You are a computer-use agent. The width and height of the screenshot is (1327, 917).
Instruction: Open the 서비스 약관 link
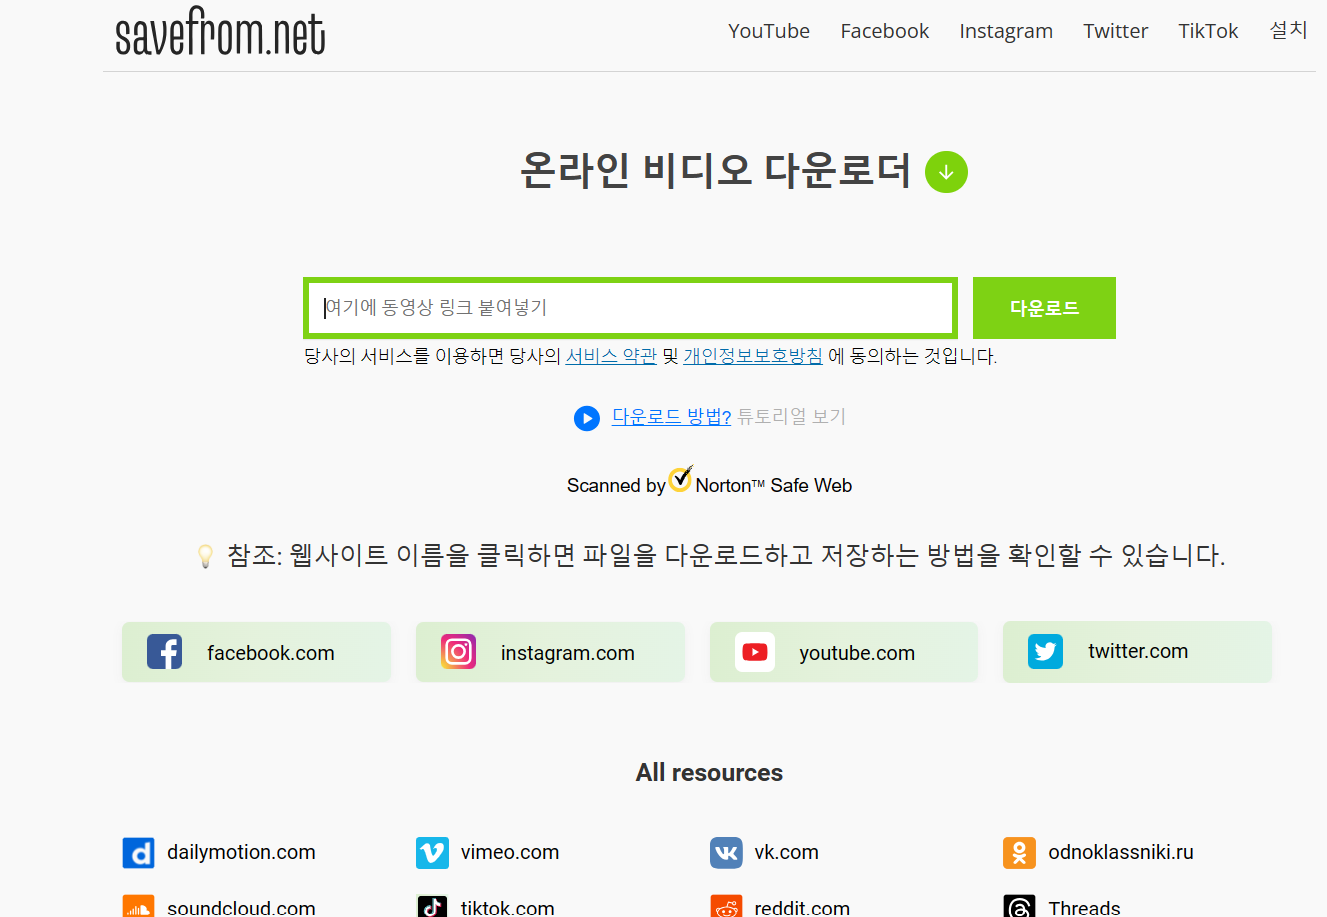pos(611,355)
